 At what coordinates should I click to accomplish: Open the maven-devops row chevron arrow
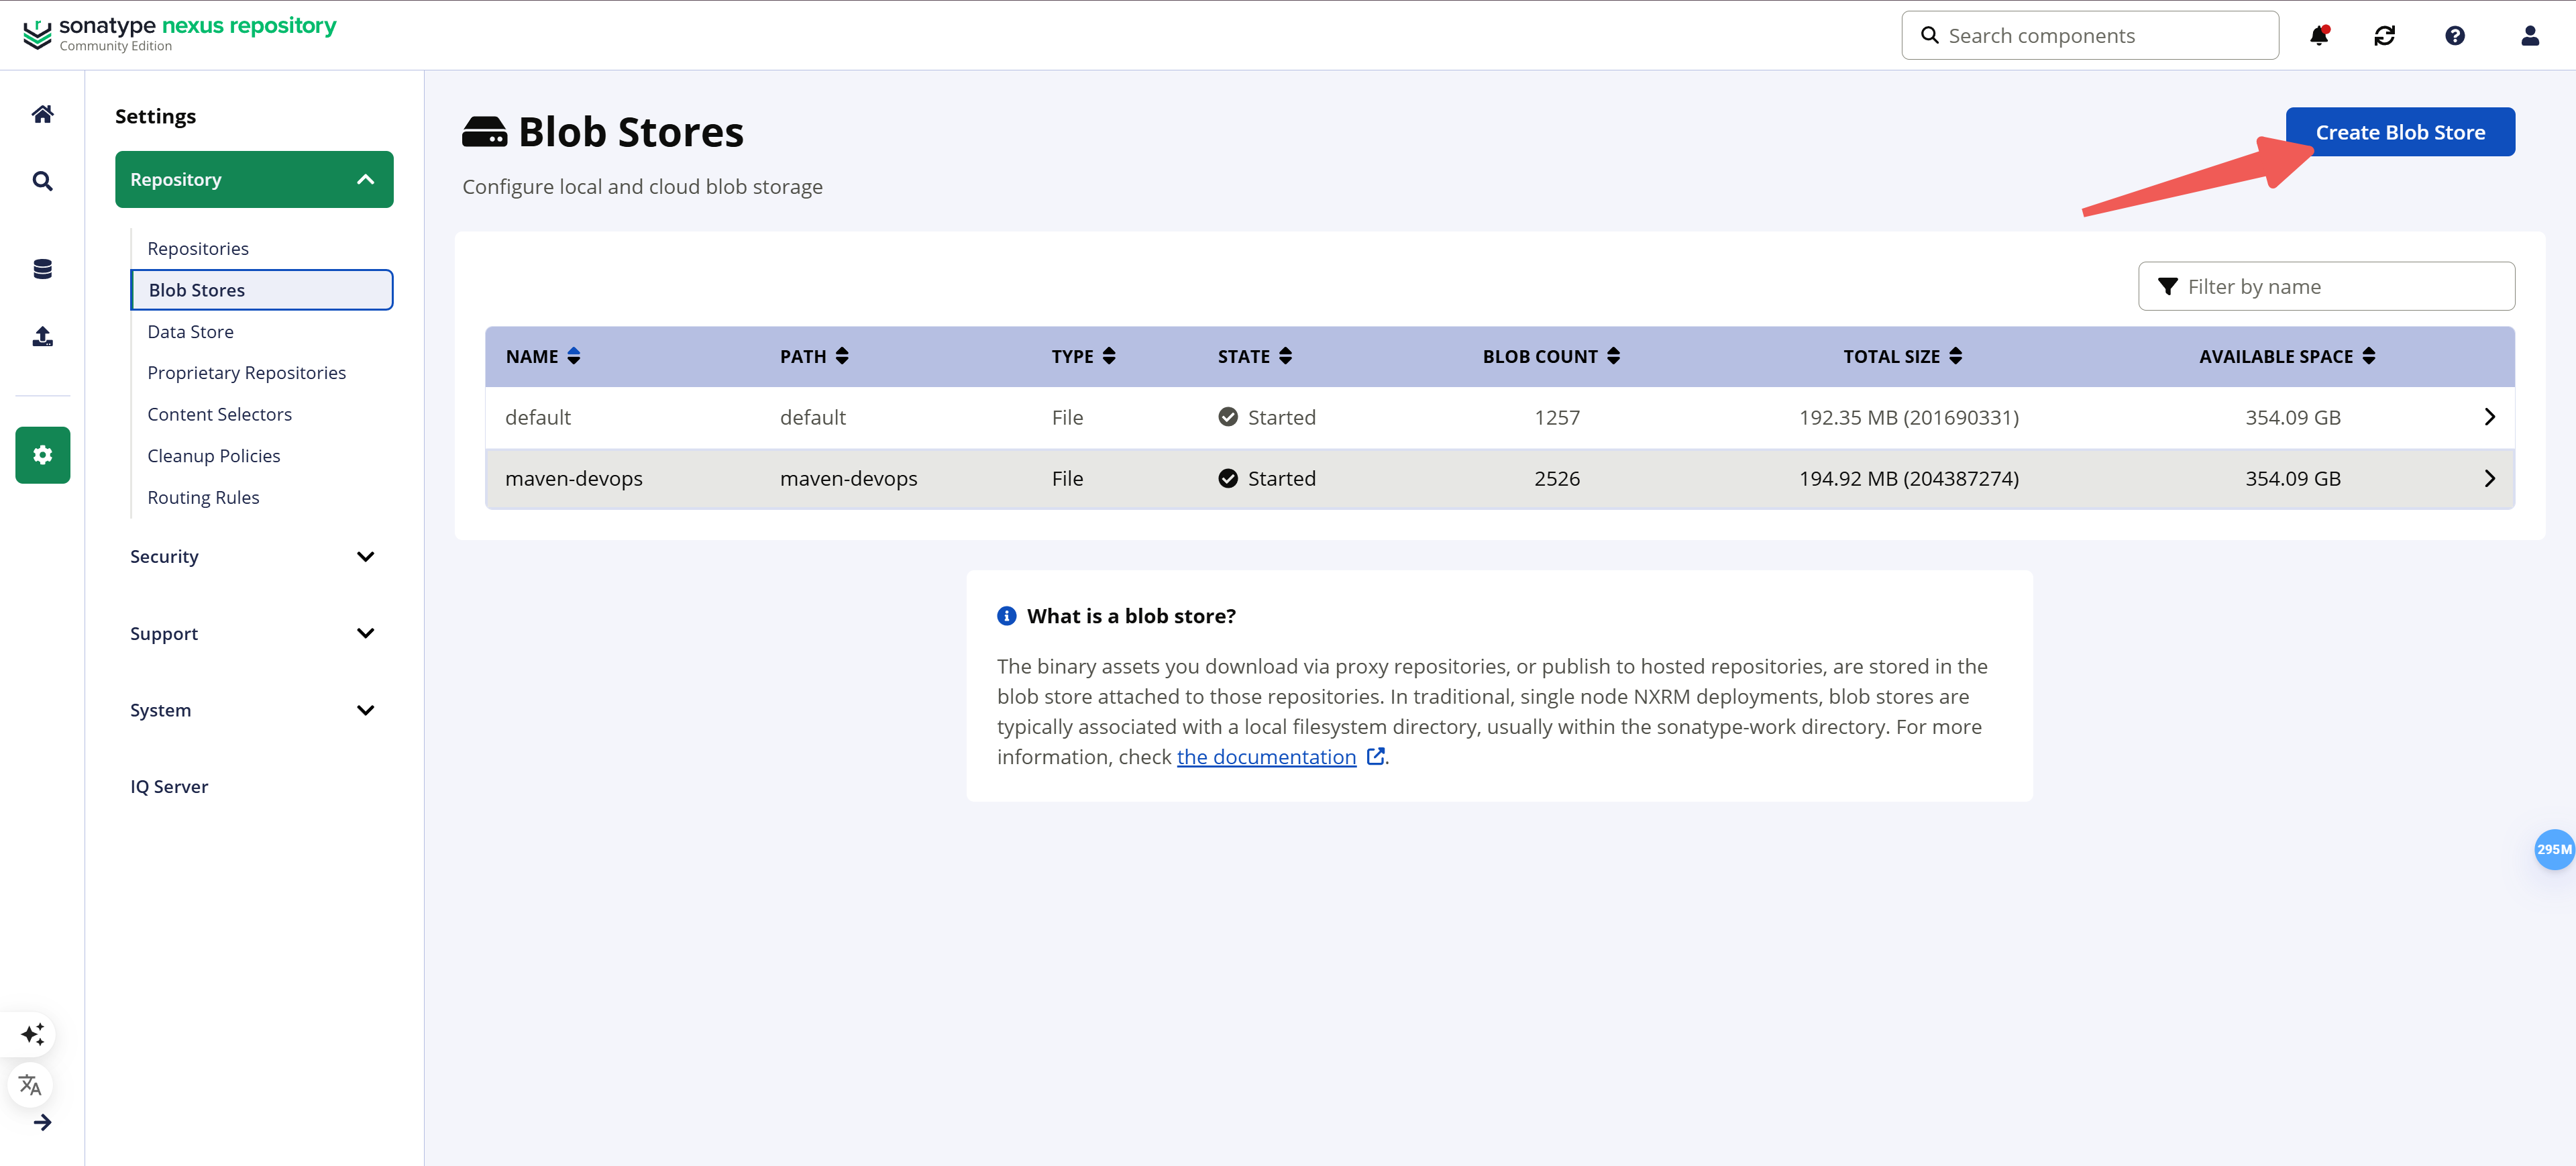2490,479
